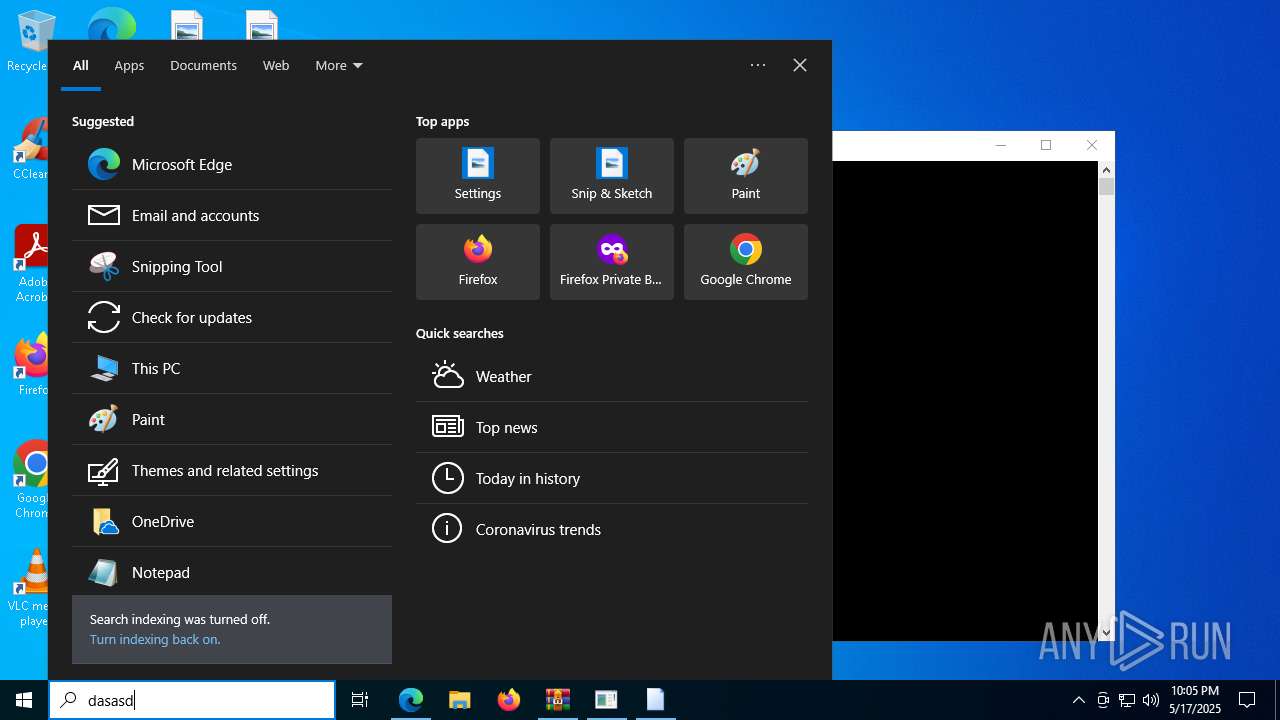Open Task View on taskbar

click(x=360, y=700)
